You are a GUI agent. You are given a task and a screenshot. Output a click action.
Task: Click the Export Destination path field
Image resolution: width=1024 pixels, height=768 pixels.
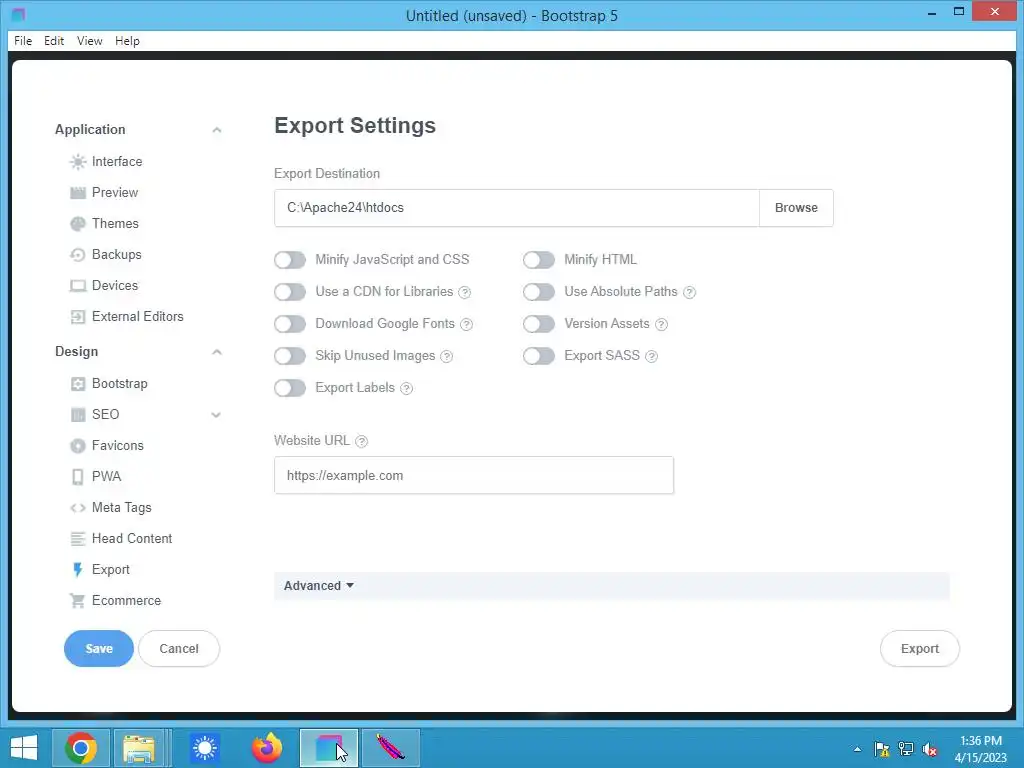click(517, 208)
